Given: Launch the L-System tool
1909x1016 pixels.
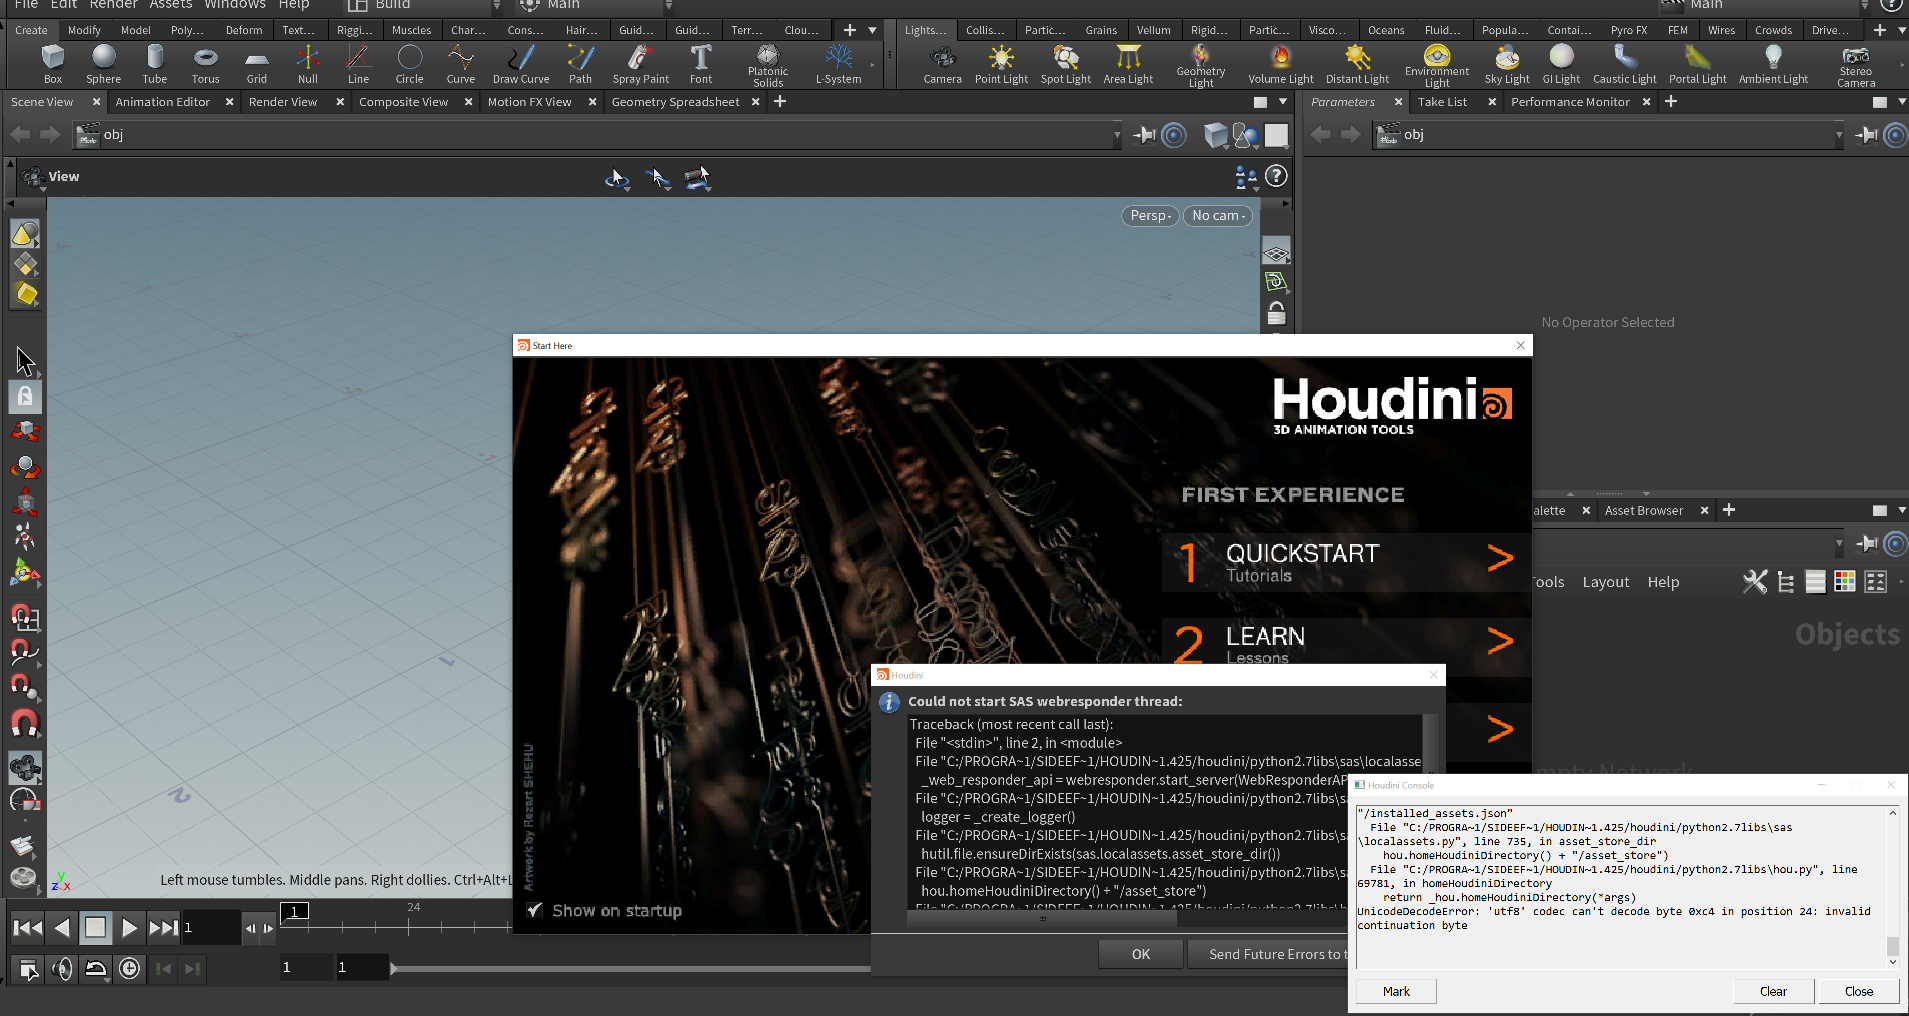Looking at the screenshot, I should click(838, 64).
